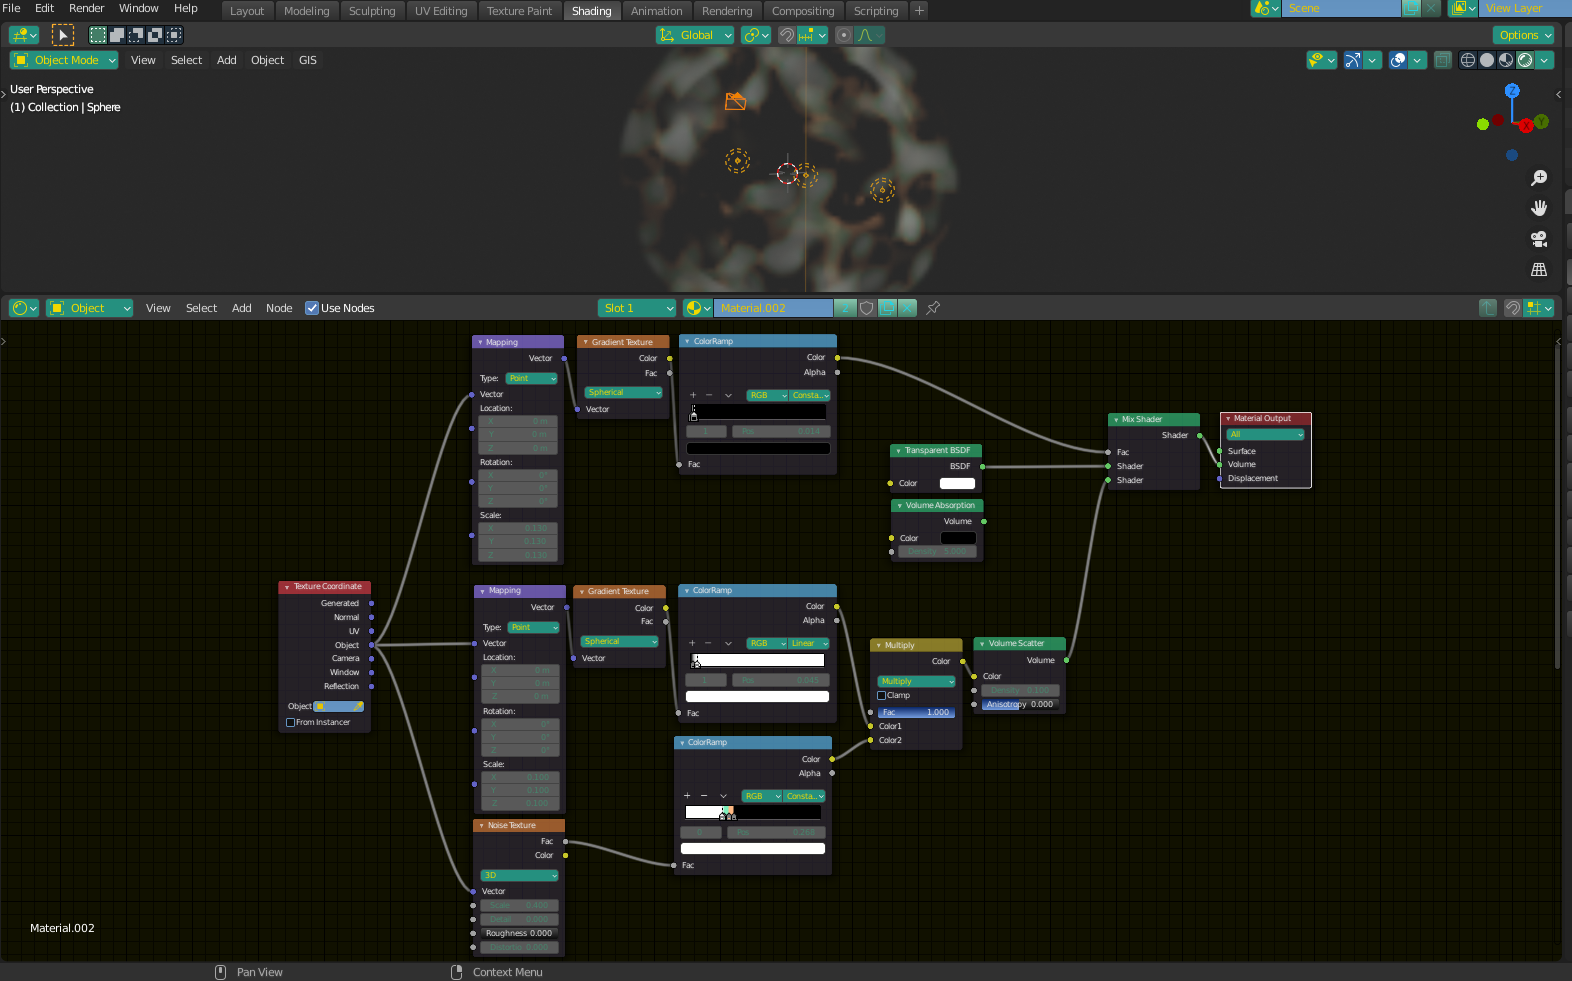This screenshot has height=981, width=1572.
Task: Open the Object Mode dropdown
Action: (x=64, y=60)
